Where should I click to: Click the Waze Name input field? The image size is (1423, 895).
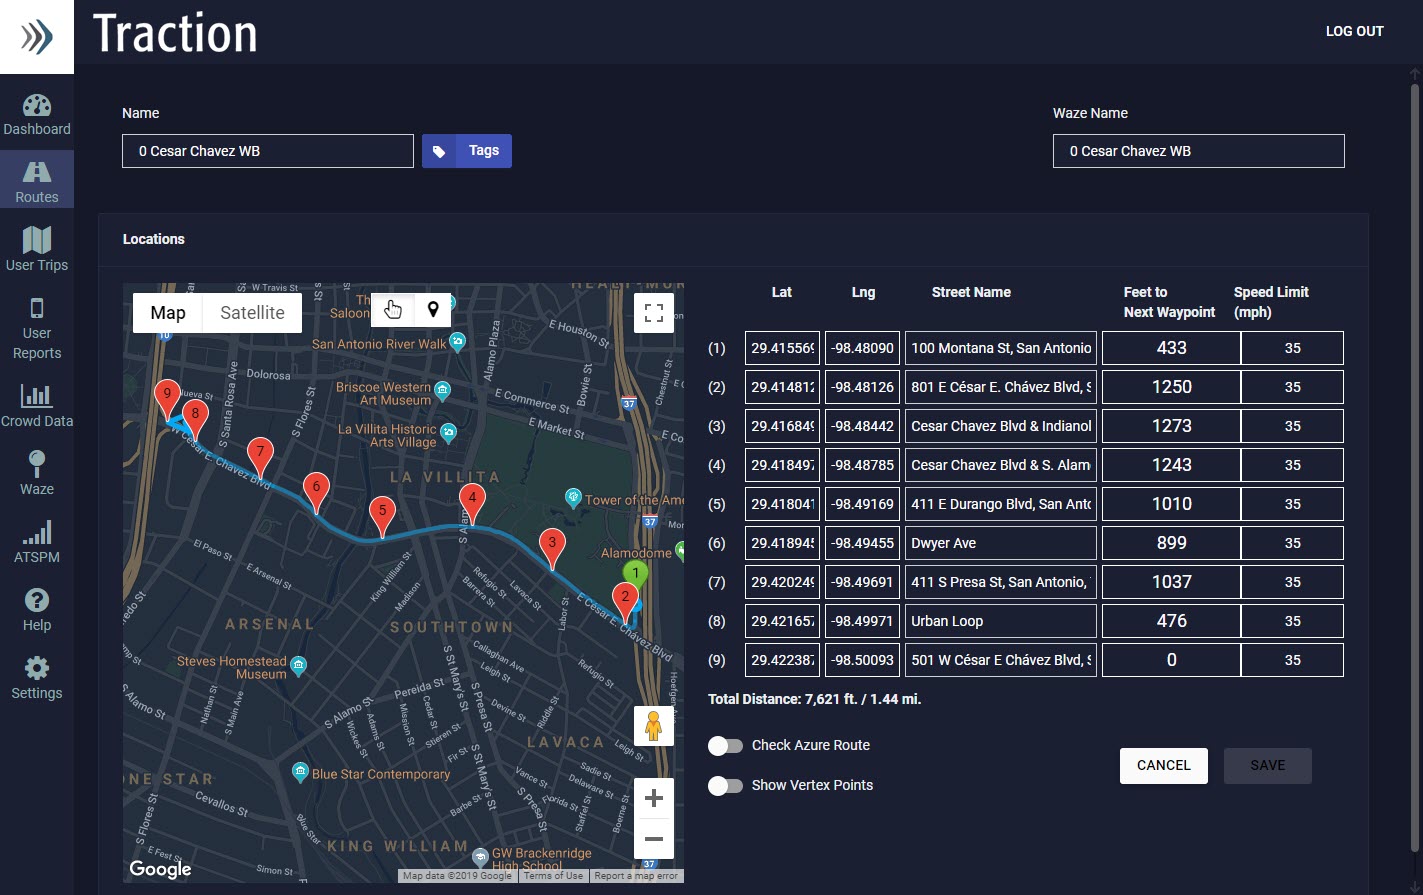(x=1199, y=151)
